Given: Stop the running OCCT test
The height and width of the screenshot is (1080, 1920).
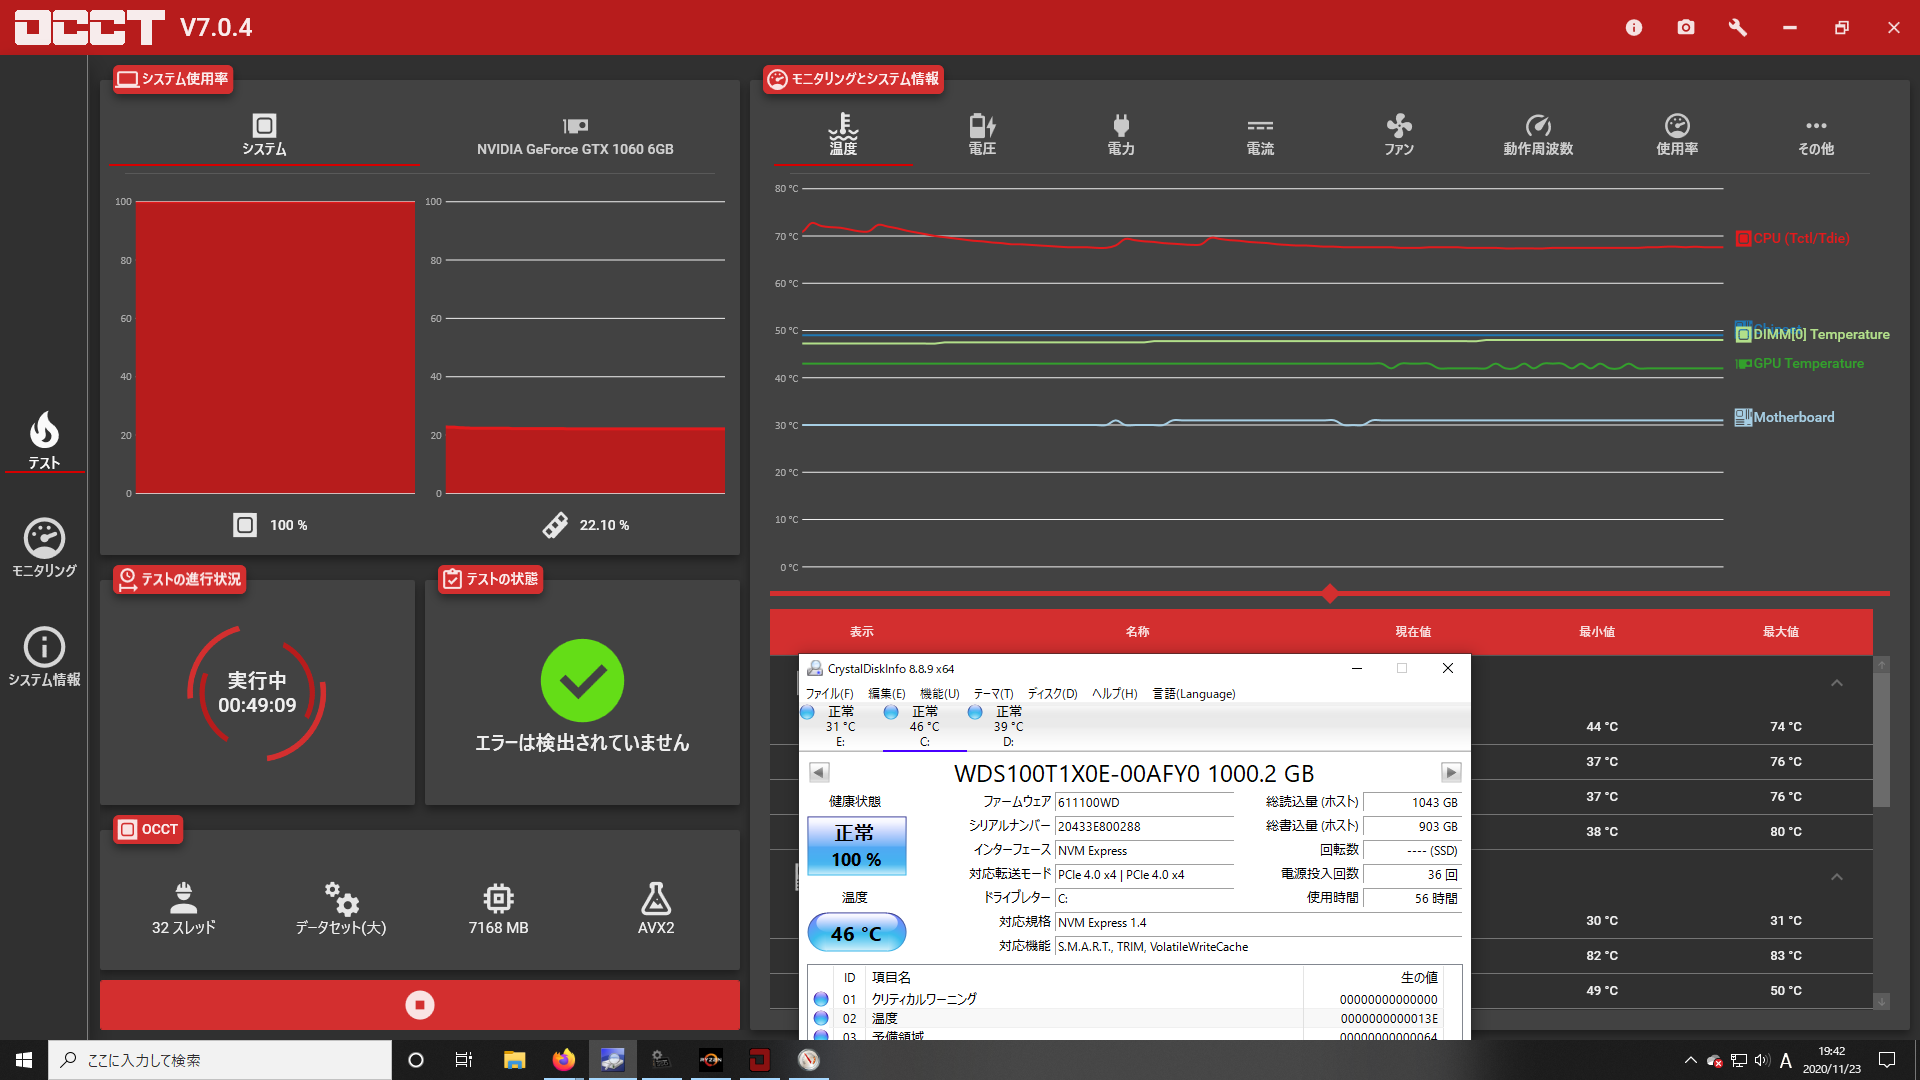Looking at the screenshot, I should pos(420,1005).
